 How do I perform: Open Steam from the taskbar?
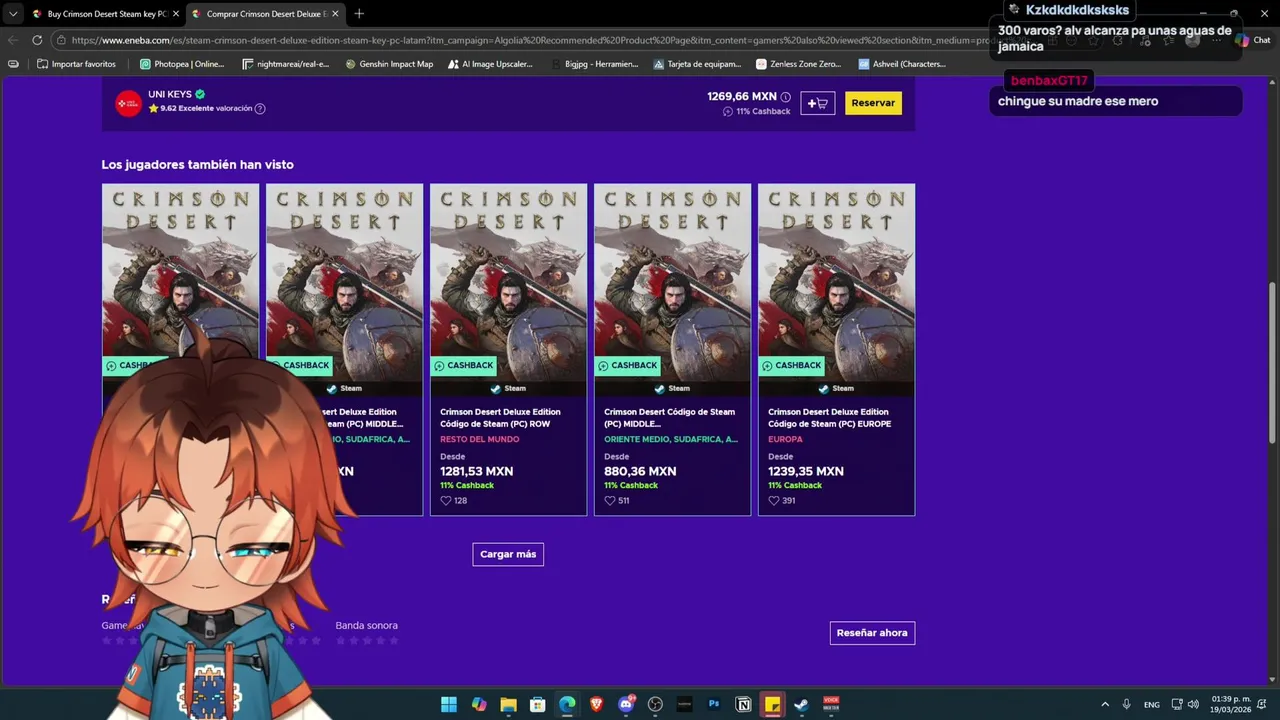802,704
